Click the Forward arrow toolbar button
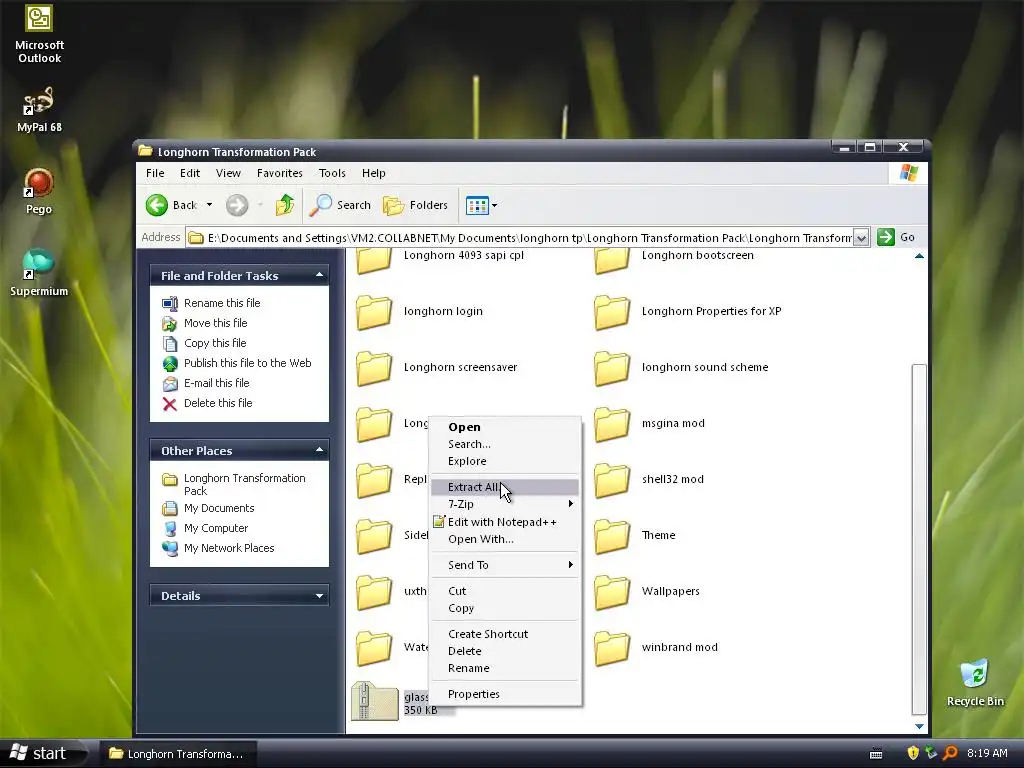 237,205
